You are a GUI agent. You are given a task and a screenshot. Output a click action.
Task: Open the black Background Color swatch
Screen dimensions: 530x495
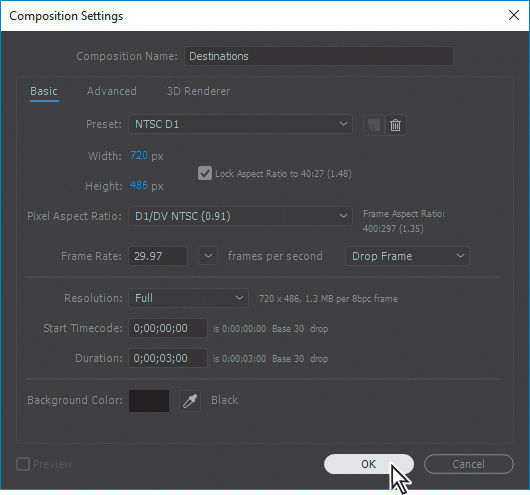pyautogui.click(x=149, y=401)
